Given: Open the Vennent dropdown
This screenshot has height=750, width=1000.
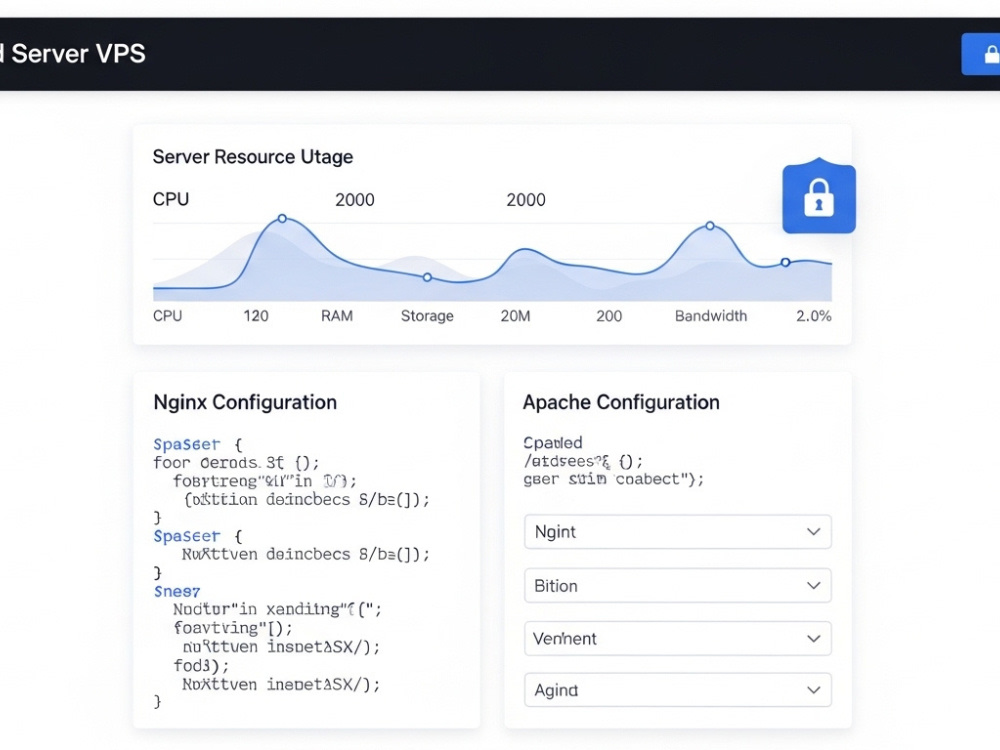Looking at the screenshot, I should (677, 638).
